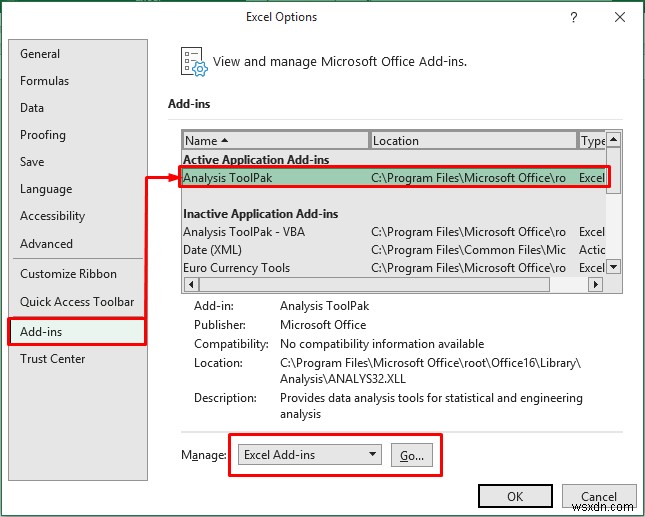Click the Go... button
This screenshot has height=517, width=645.
click(x=412, y=455)
